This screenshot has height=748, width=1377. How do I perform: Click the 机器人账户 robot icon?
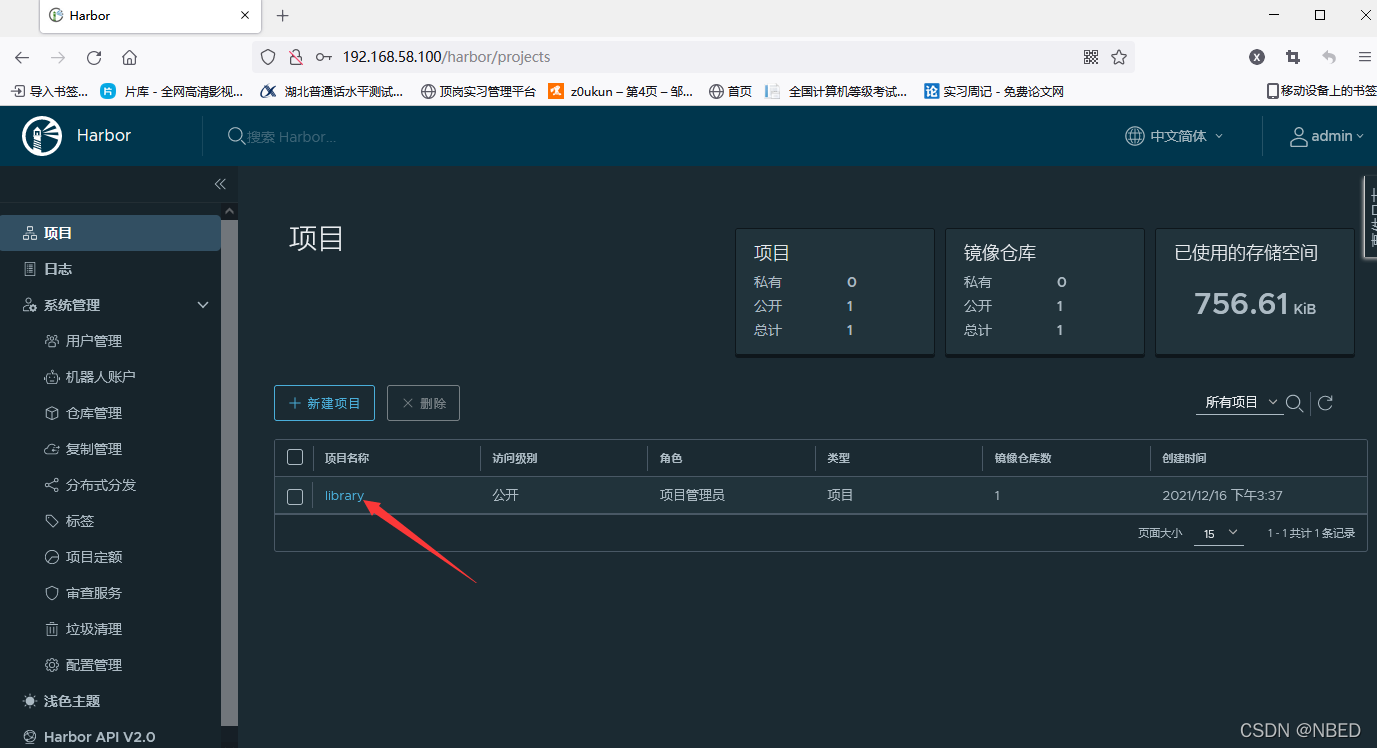(x=52, y=377)
